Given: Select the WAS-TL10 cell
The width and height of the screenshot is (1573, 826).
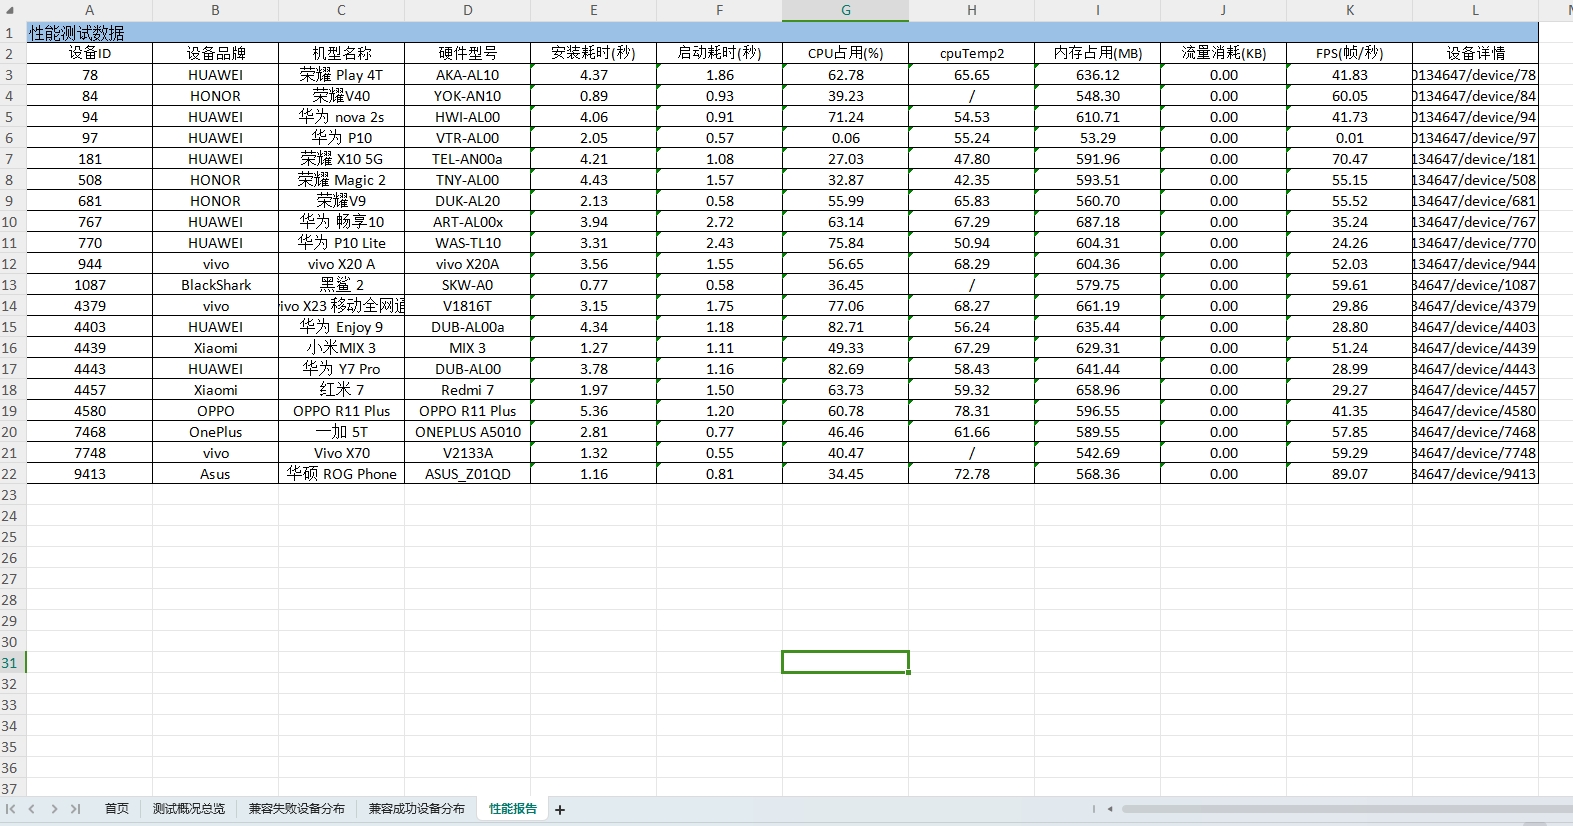Looking at the screenshot, I should (x=467, y=243).
